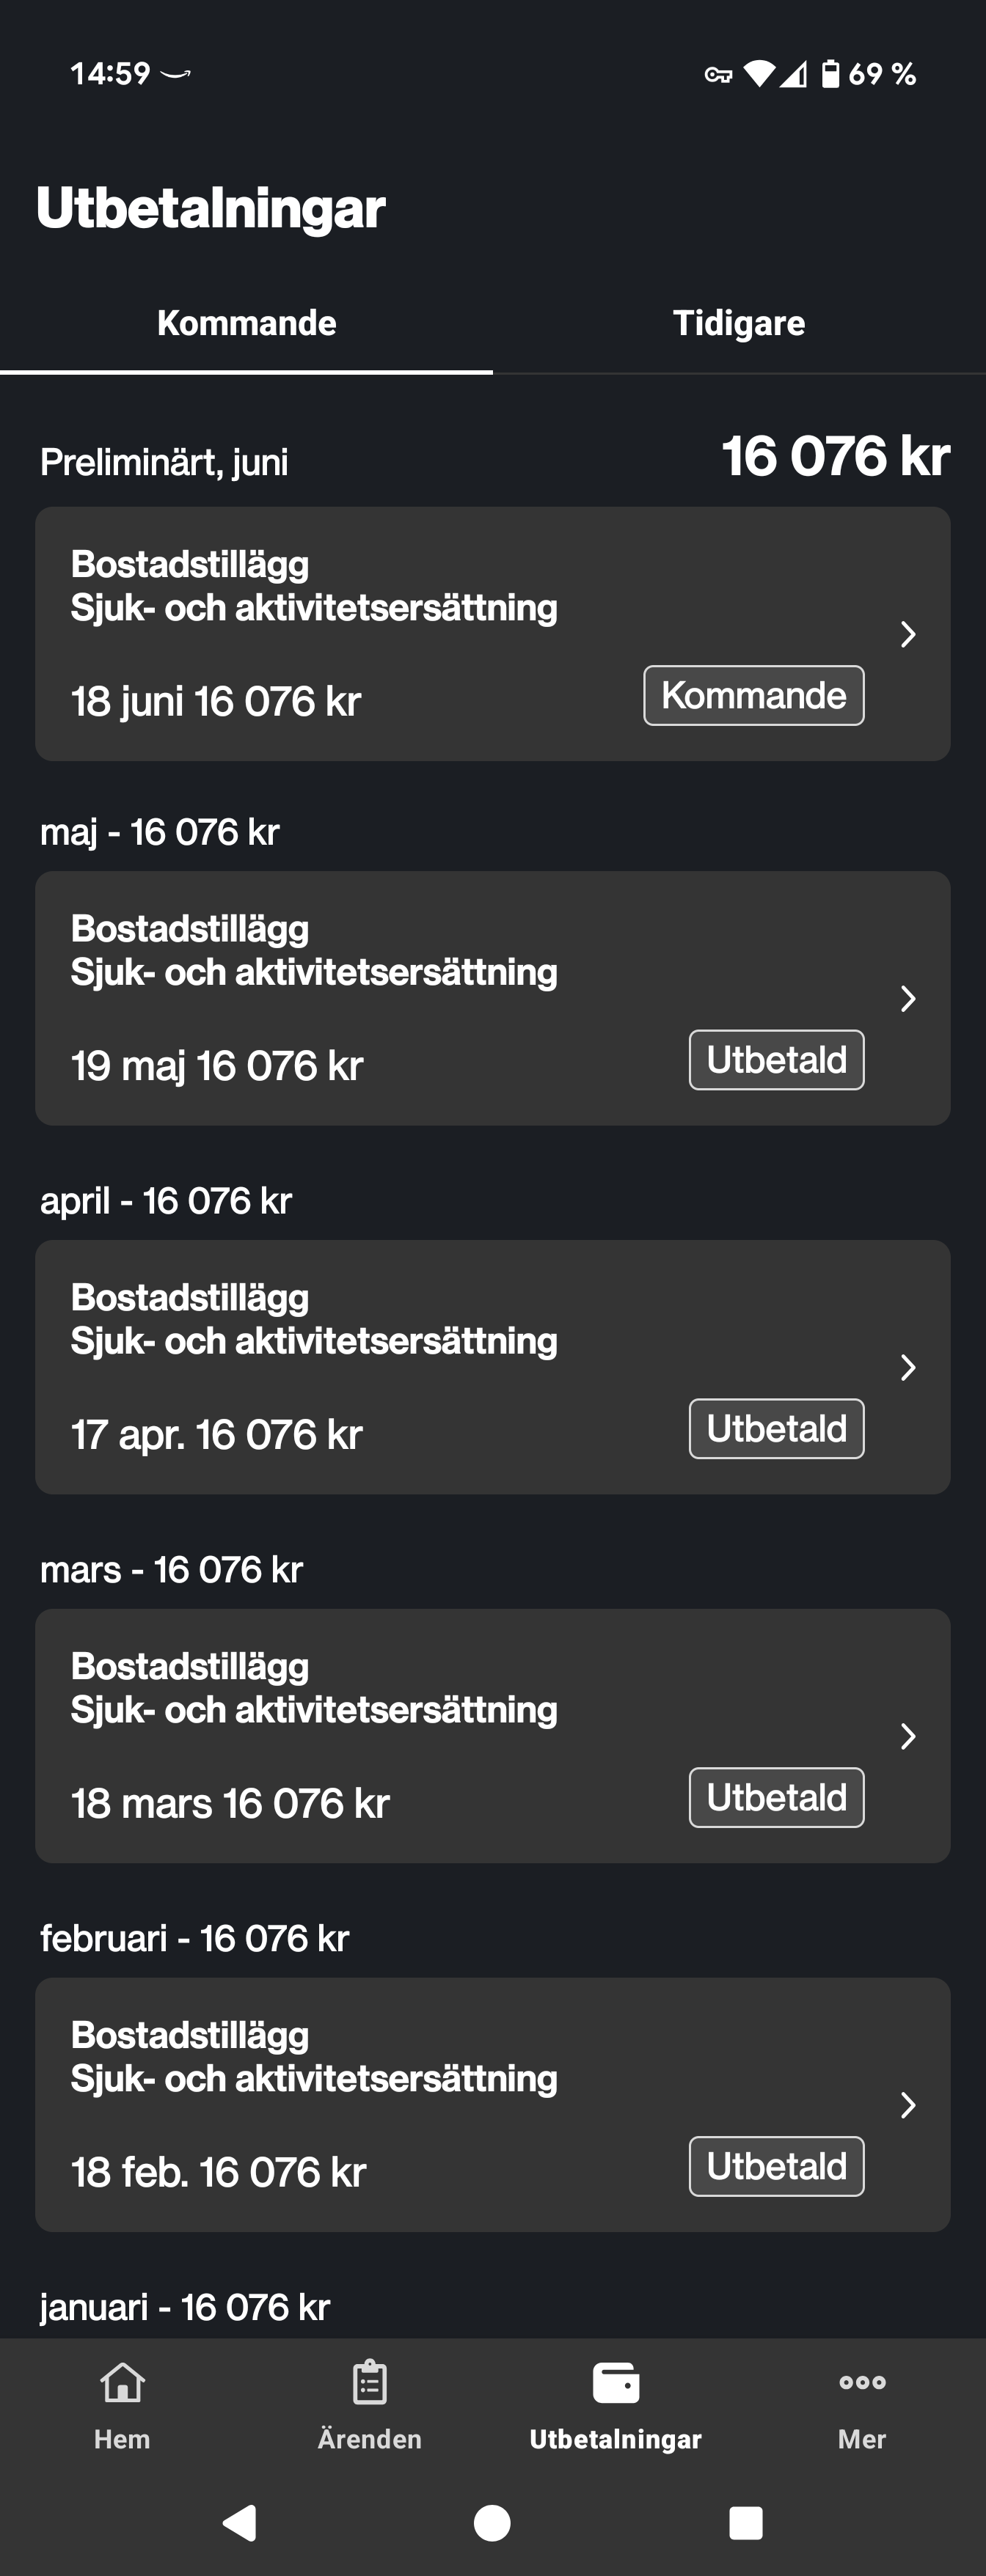
Task: Tap the Kommande status badge for juni
Action: pos(754,695)
